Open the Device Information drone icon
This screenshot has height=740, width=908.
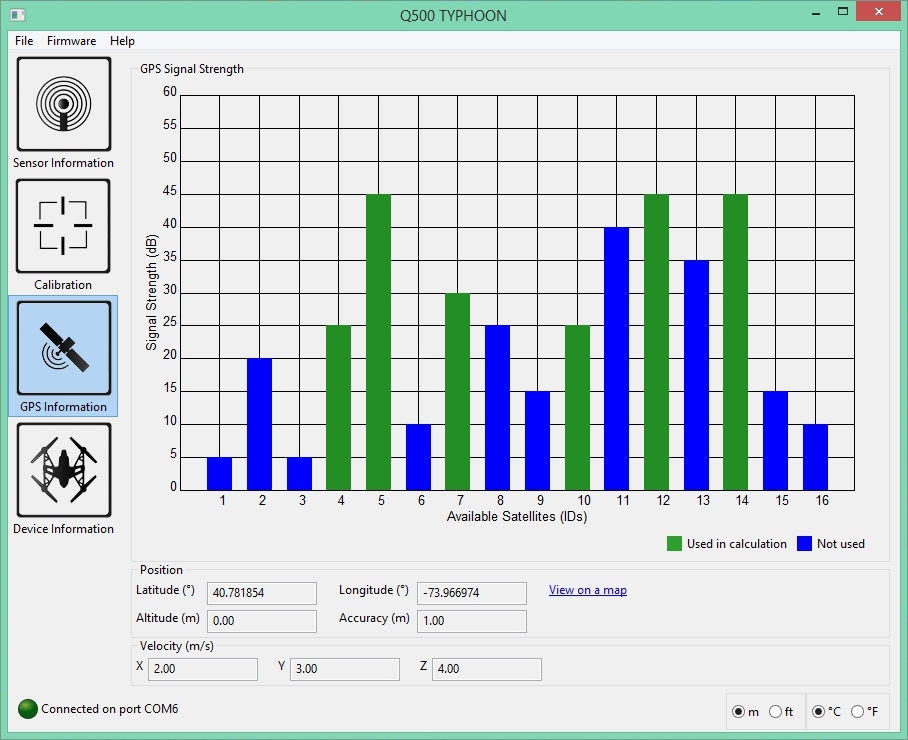64,470
